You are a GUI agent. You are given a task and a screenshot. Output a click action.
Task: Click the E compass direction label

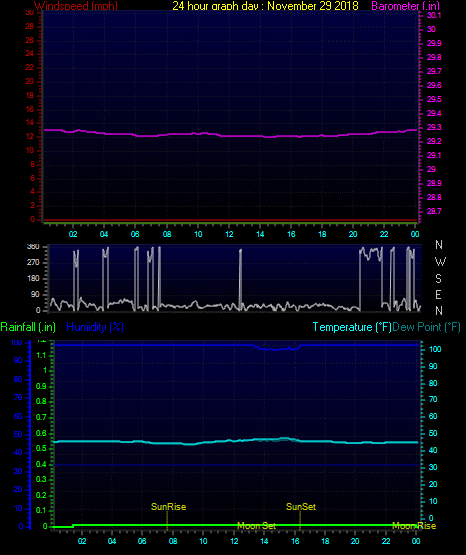click(438, 294)
